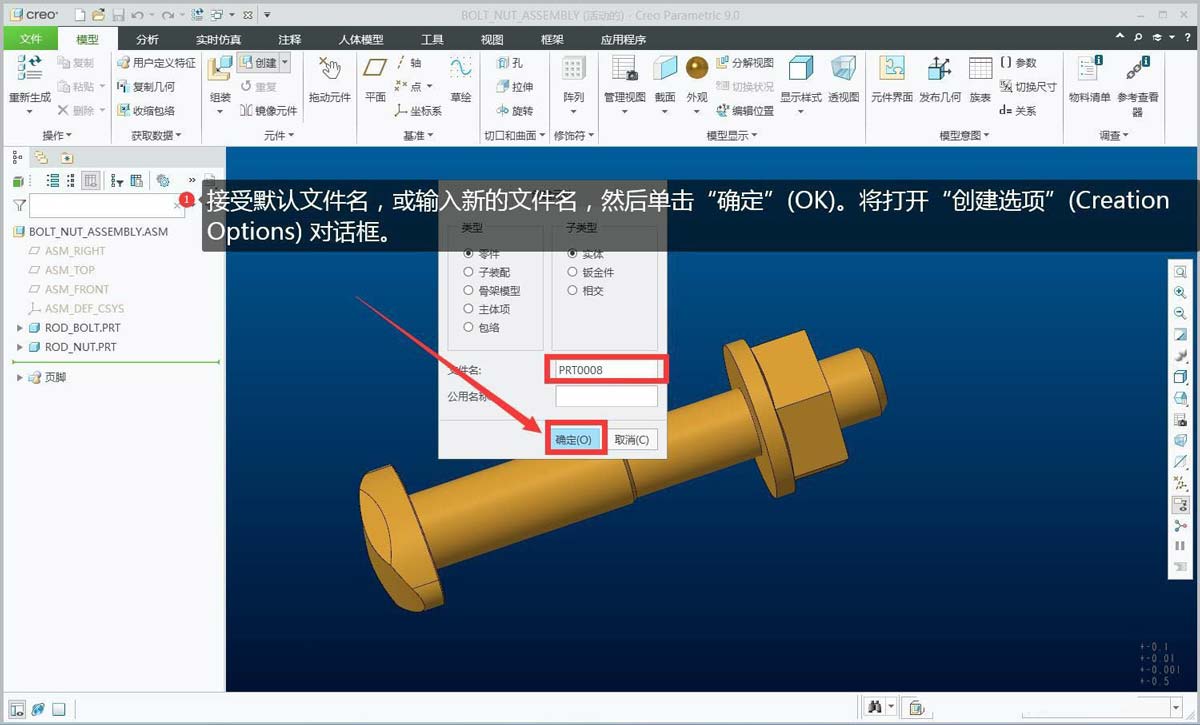Click the Pattern (阵列) icon

(573, 70)
